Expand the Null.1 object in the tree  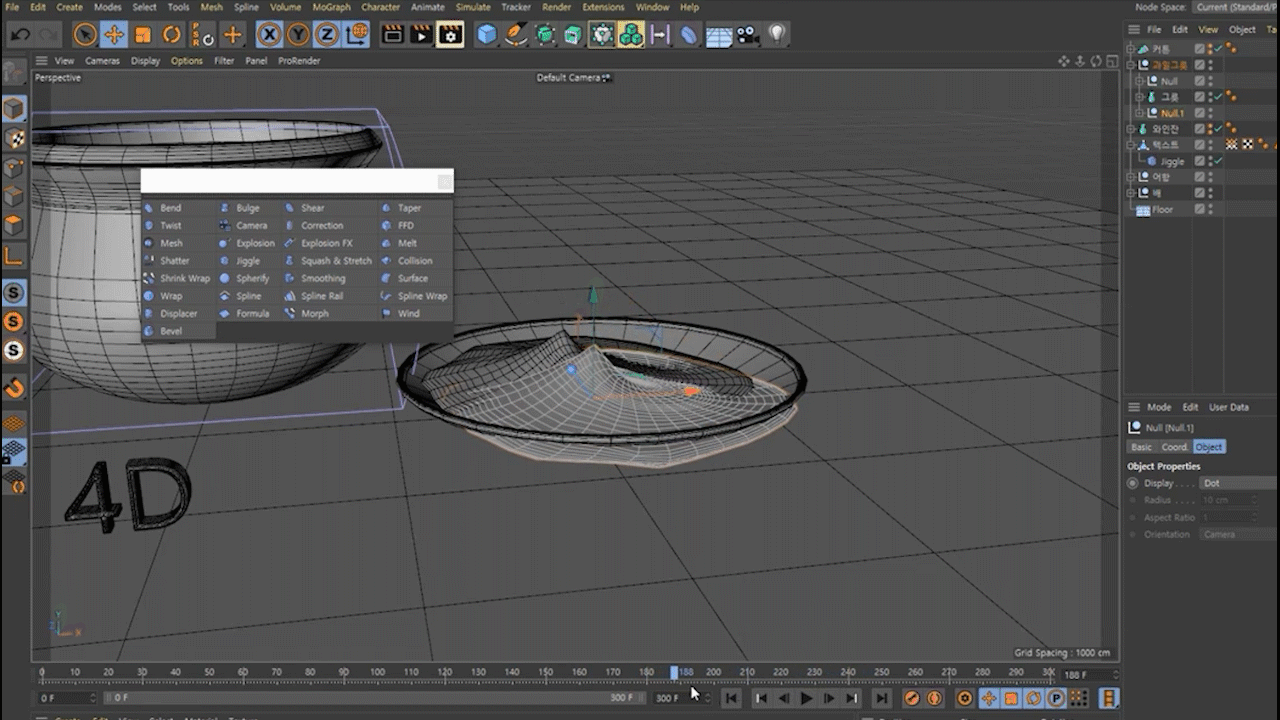point(1139,113)
